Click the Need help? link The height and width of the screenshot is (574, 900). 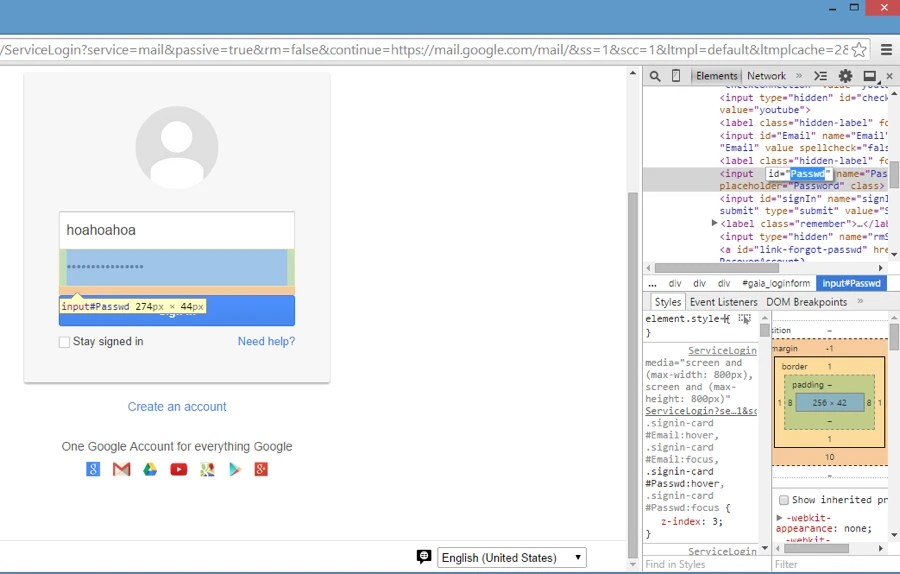(266, 342)
